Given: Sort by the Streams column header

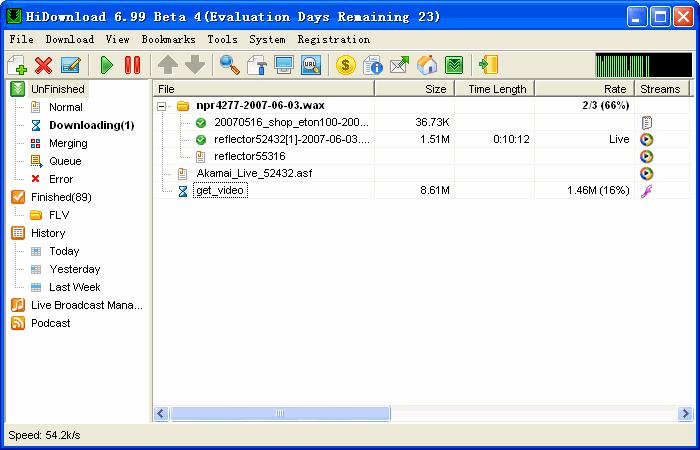Looking at the screenshot, I should pyautogui.click(x=662, y=89).
